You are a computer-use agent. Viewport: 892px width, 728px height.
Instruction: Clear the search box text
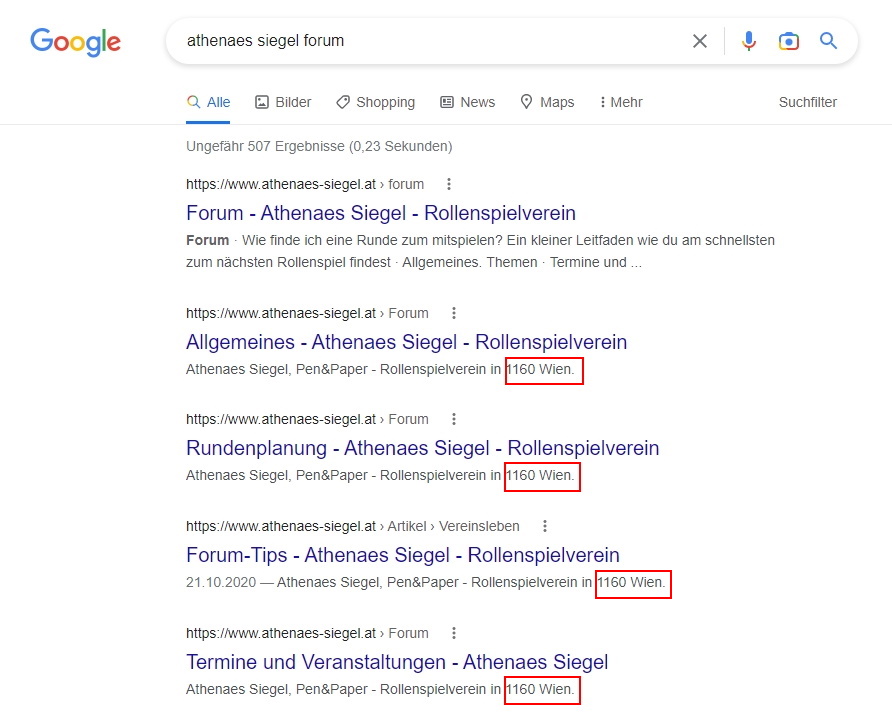click(x=700, y=41)
